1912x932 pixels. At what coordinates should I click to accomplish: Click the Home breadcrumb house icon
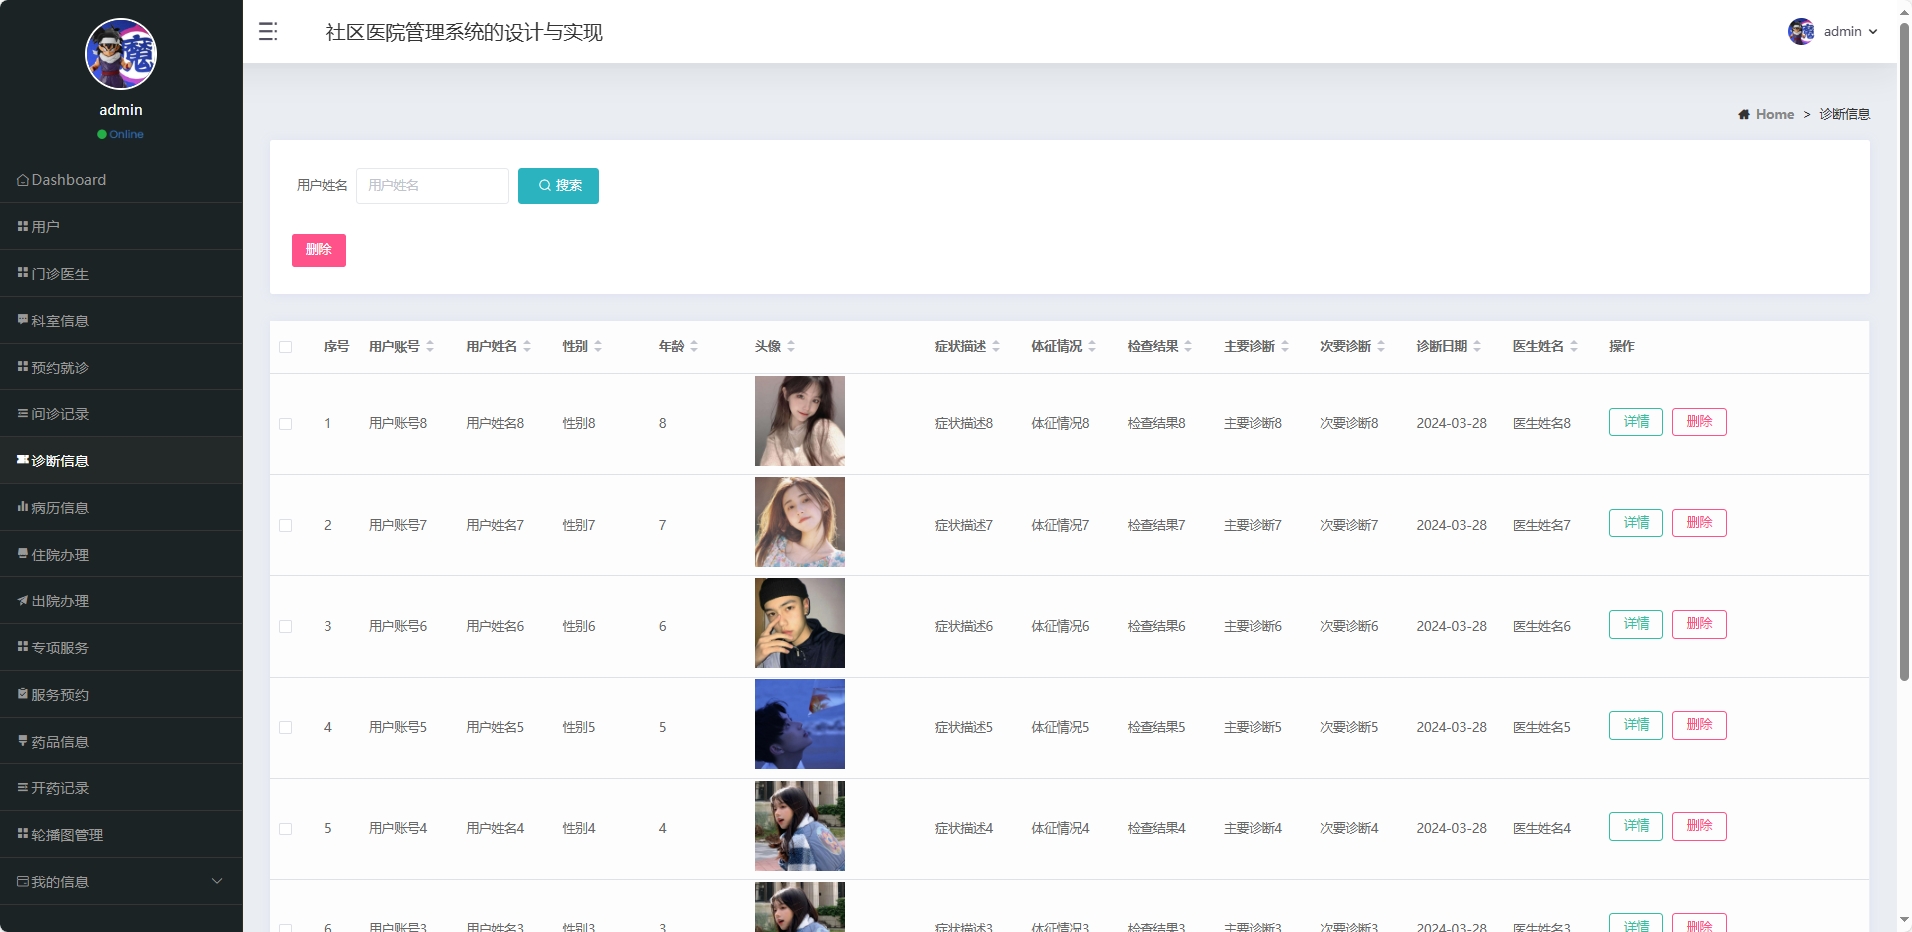coord(1744,114)
